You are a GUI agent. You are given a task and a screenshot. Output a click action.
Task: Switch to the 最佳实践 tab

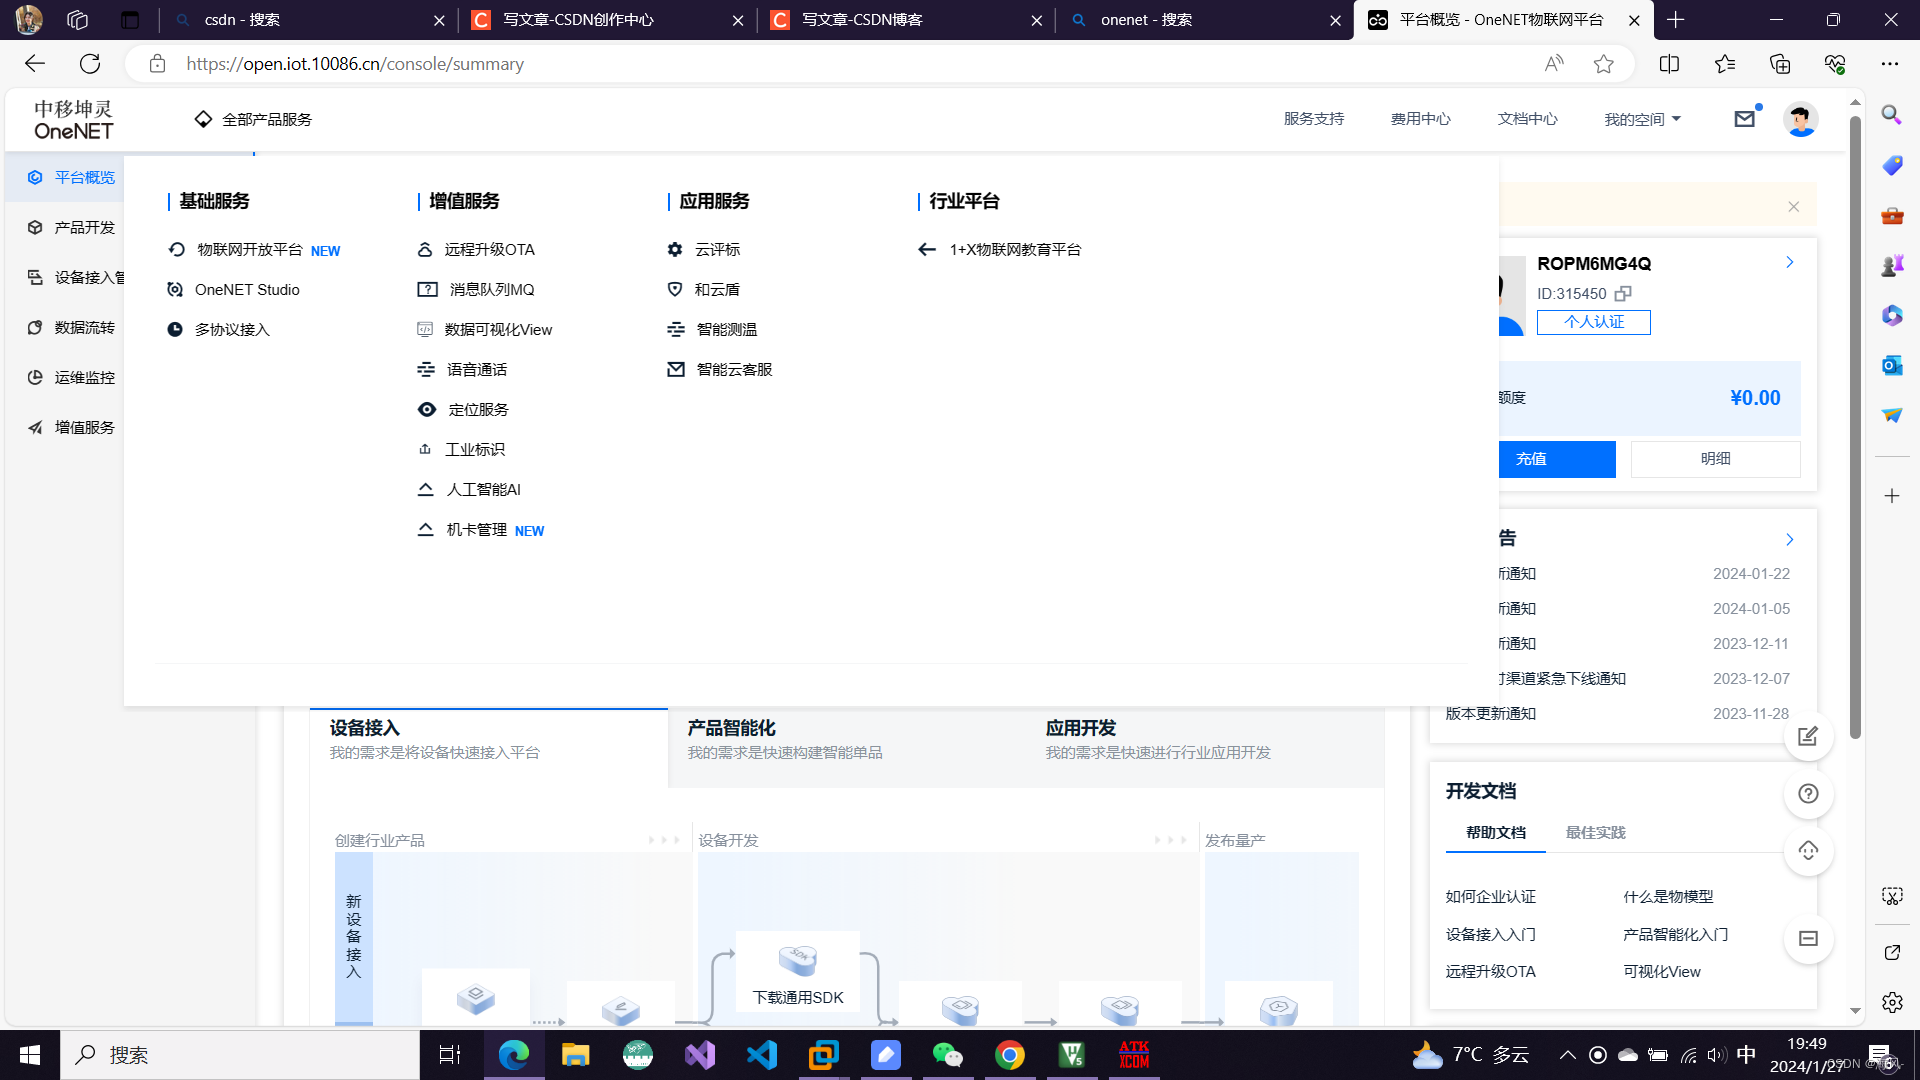1595,832
